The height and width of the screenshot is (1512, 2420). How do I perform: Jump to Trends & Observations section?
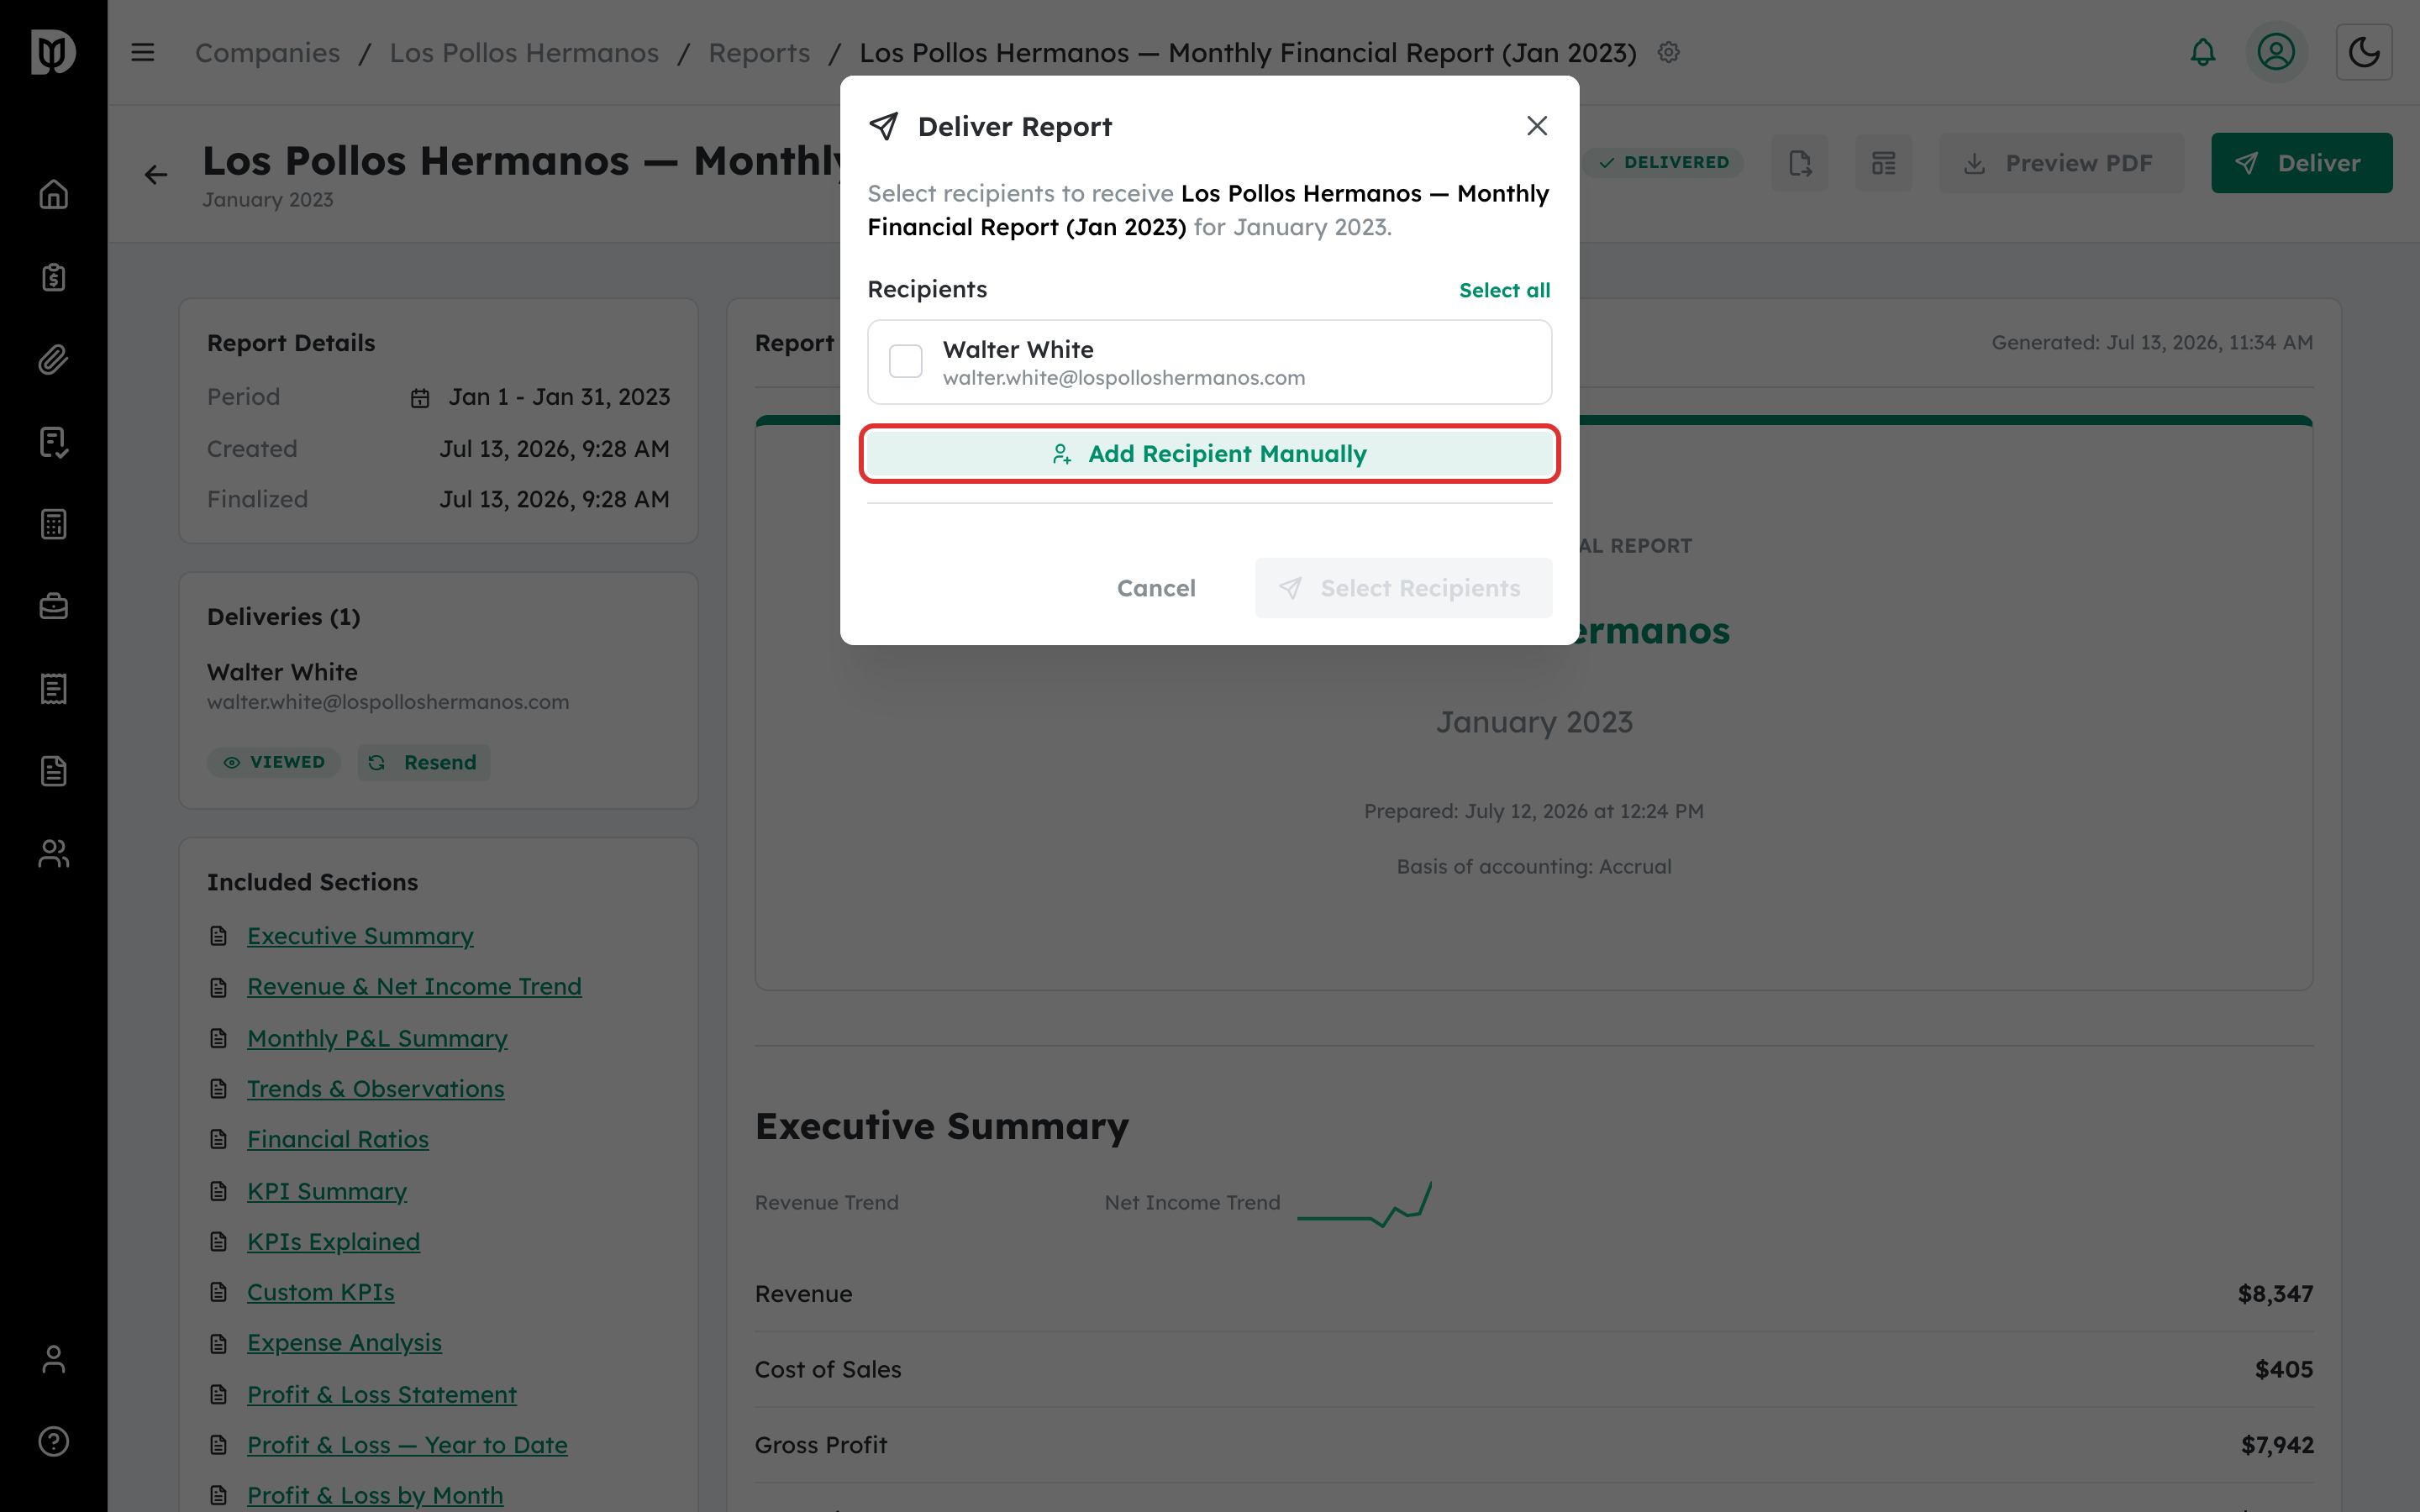point(375,1089)
